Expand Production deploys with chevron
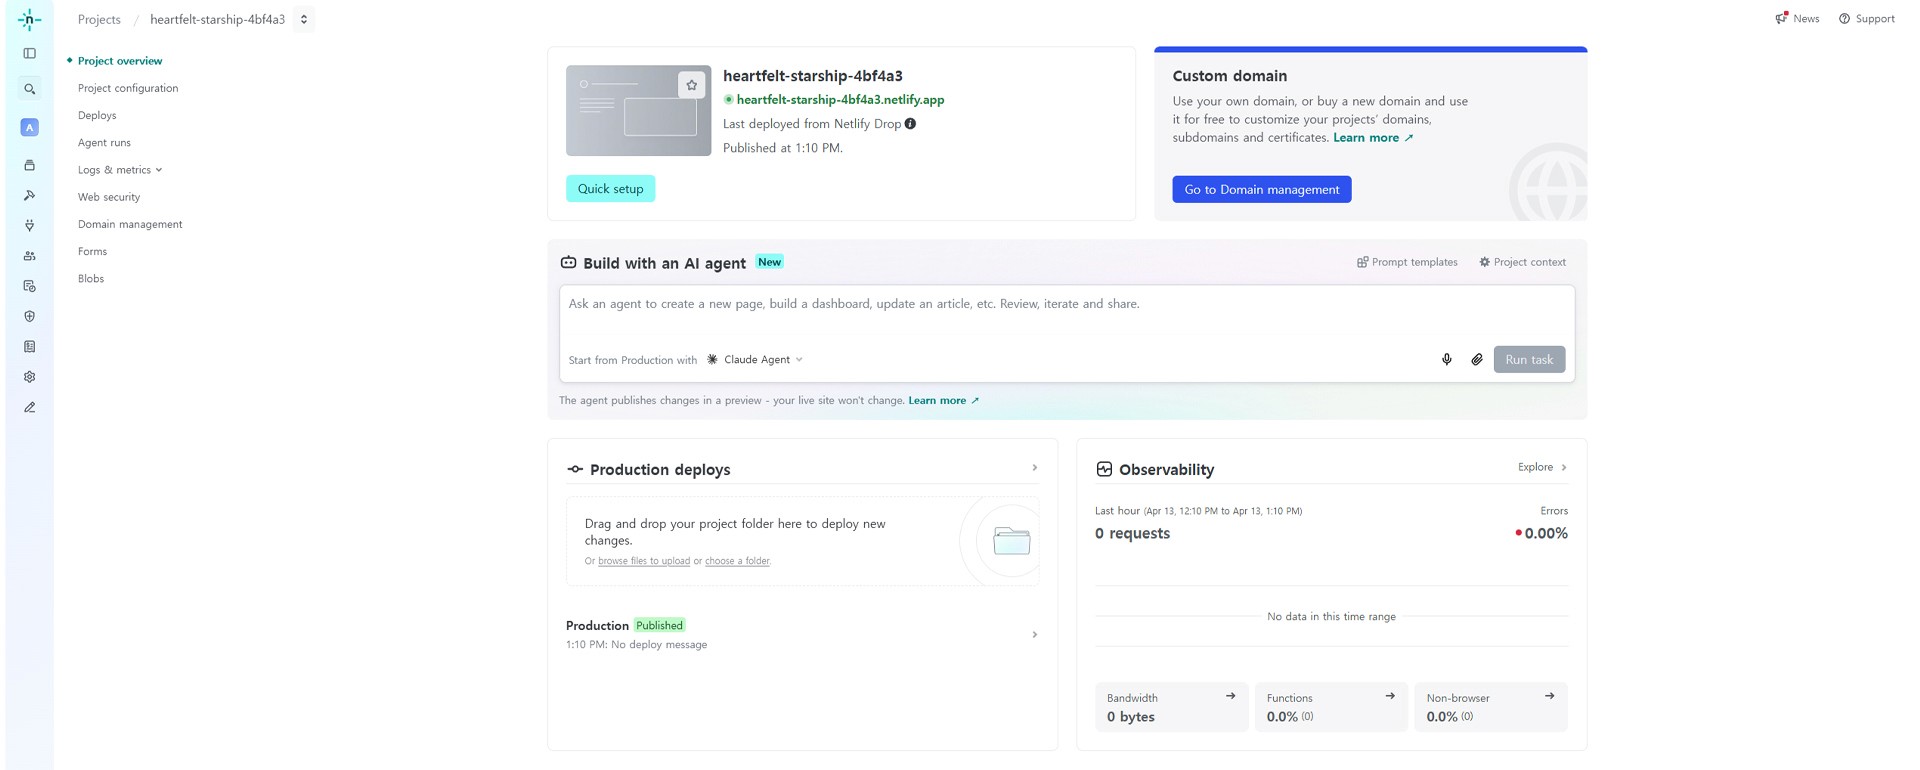Screen dimensions: 1920x770 point(1034,468)
